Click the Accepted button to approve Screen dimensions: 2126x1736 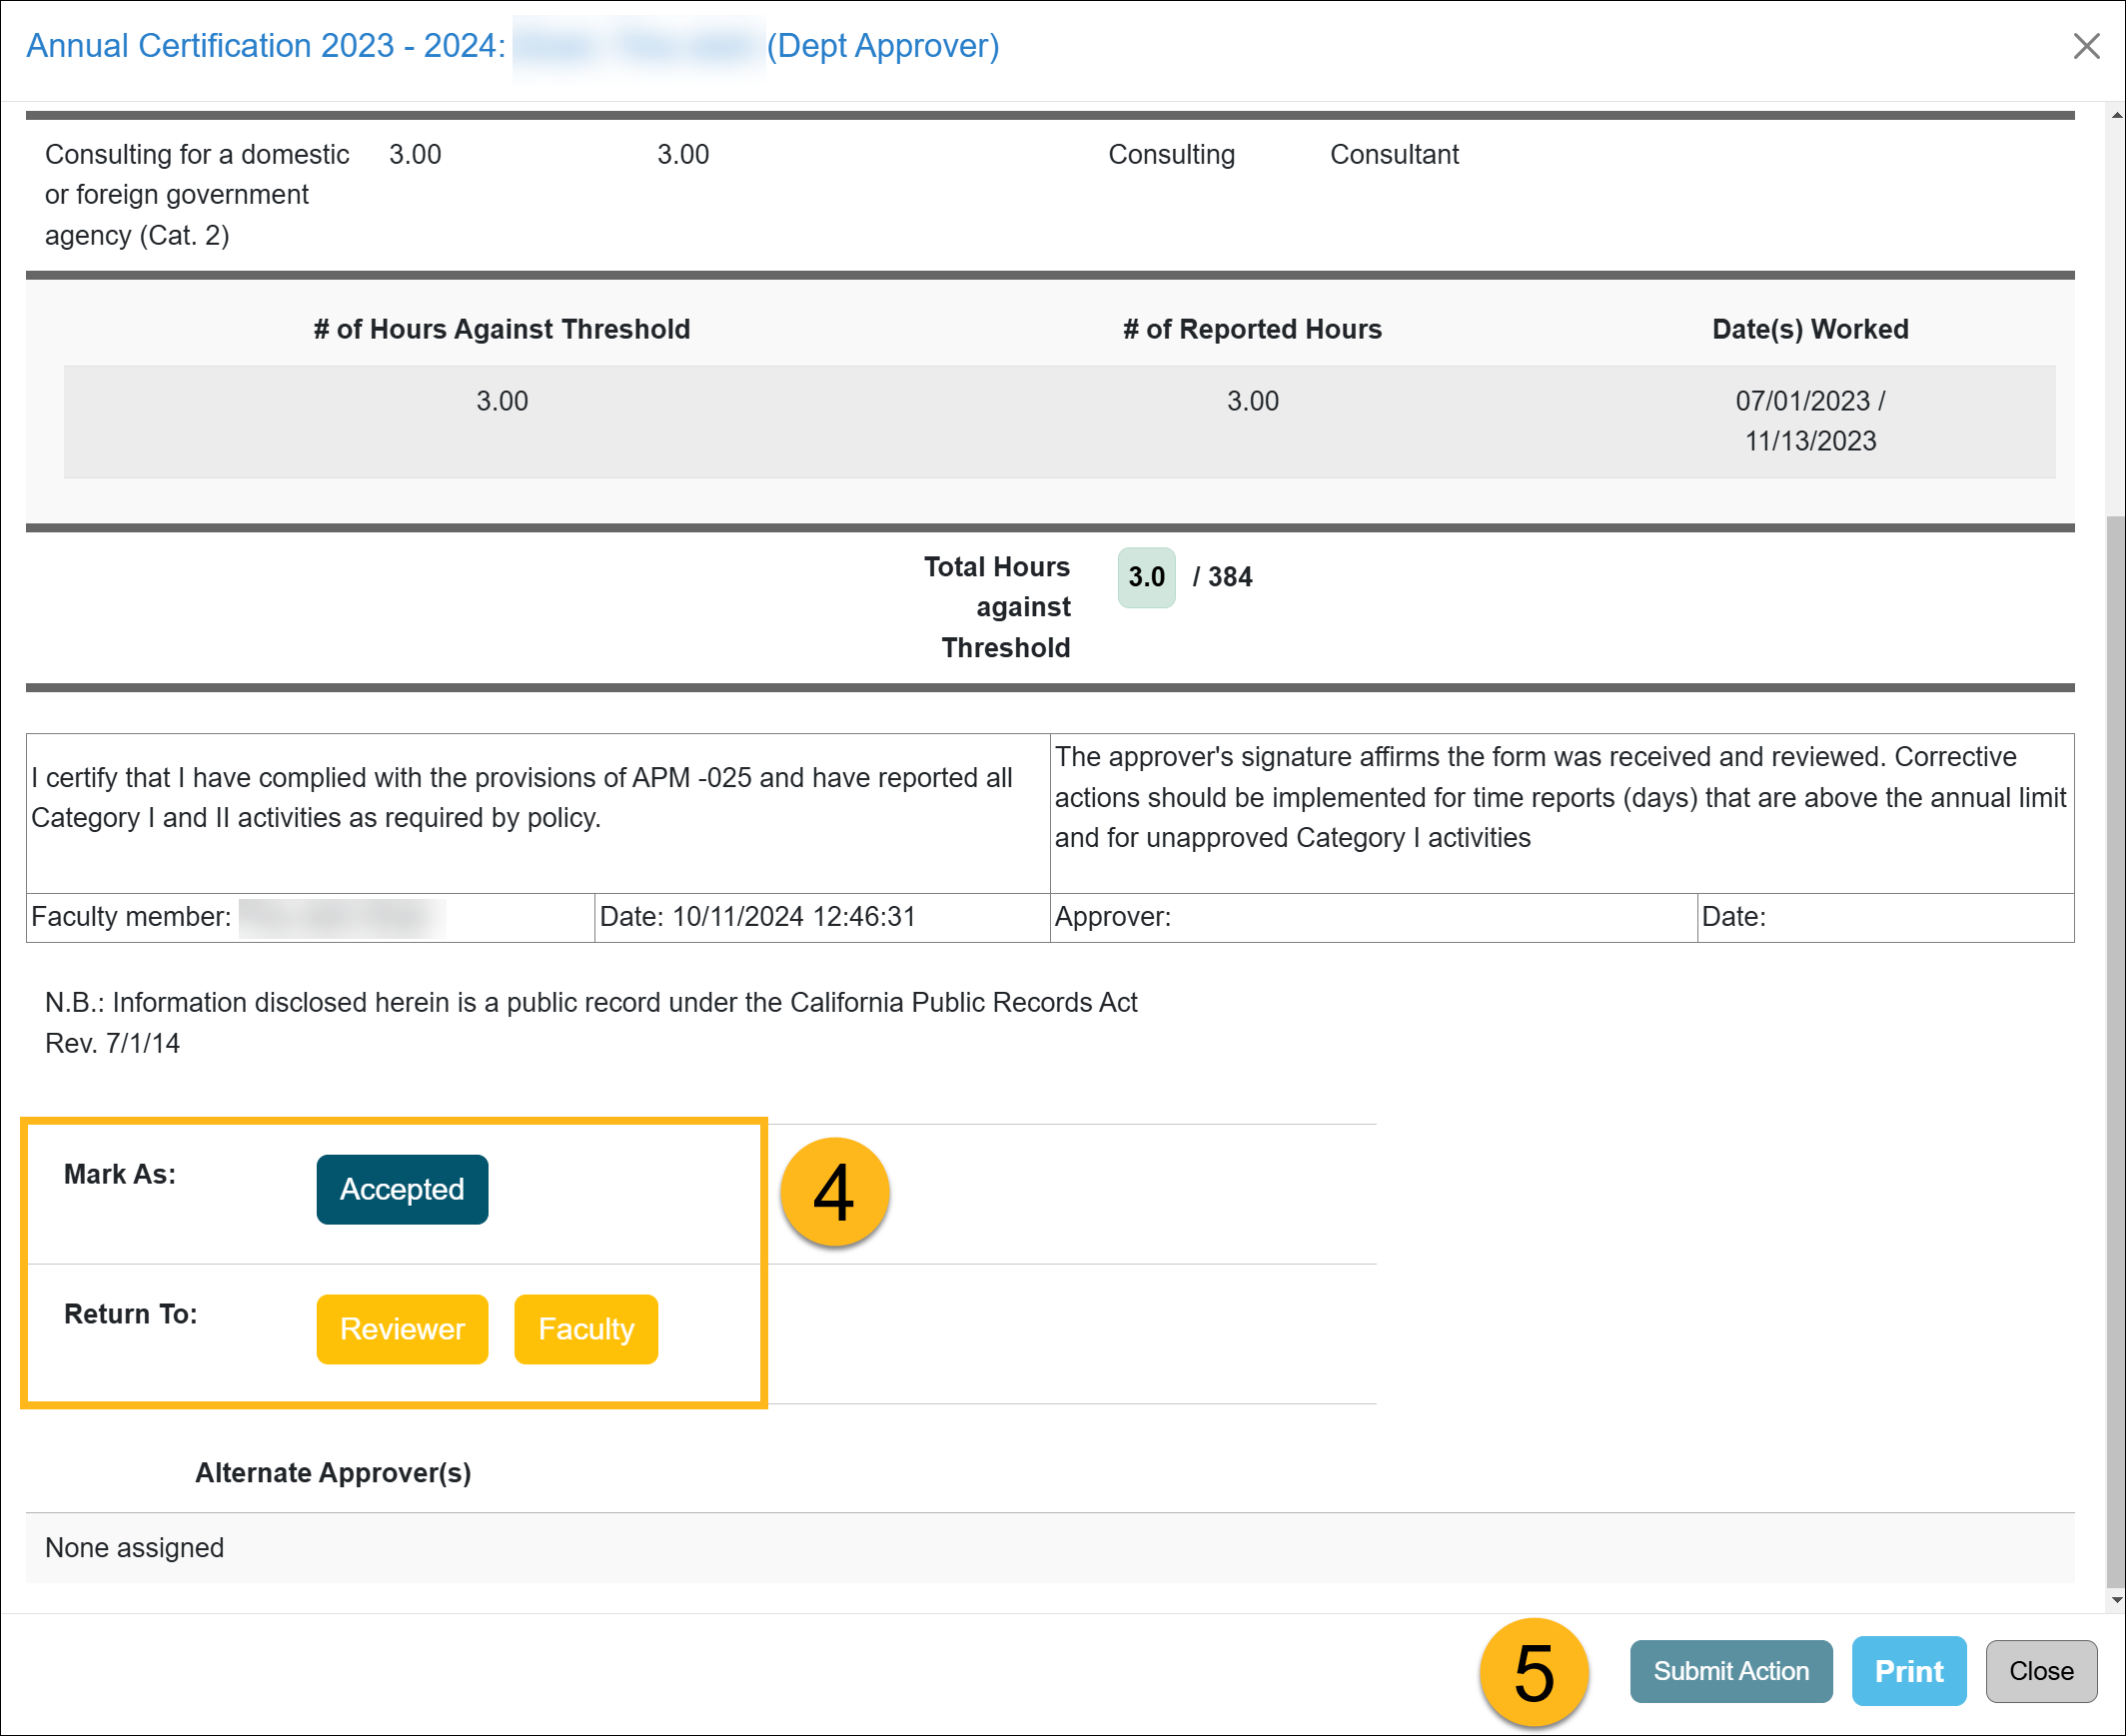point(403,1189)
